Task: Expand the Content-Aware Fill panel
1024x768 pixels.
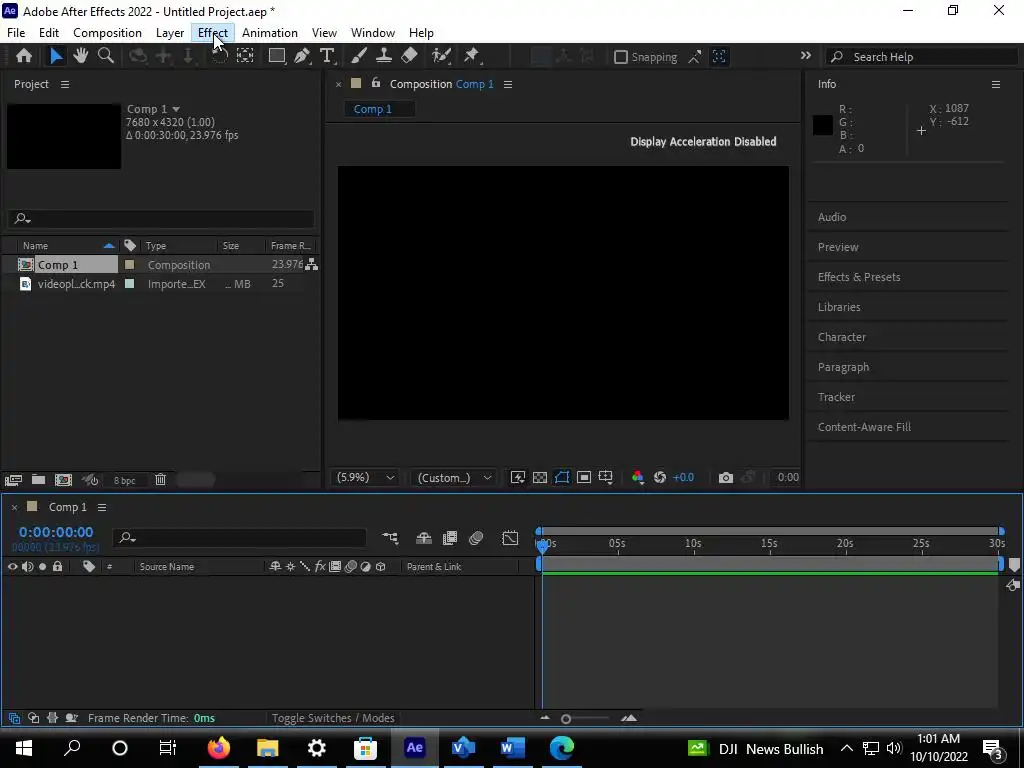Action: click(x=864, y=427)
